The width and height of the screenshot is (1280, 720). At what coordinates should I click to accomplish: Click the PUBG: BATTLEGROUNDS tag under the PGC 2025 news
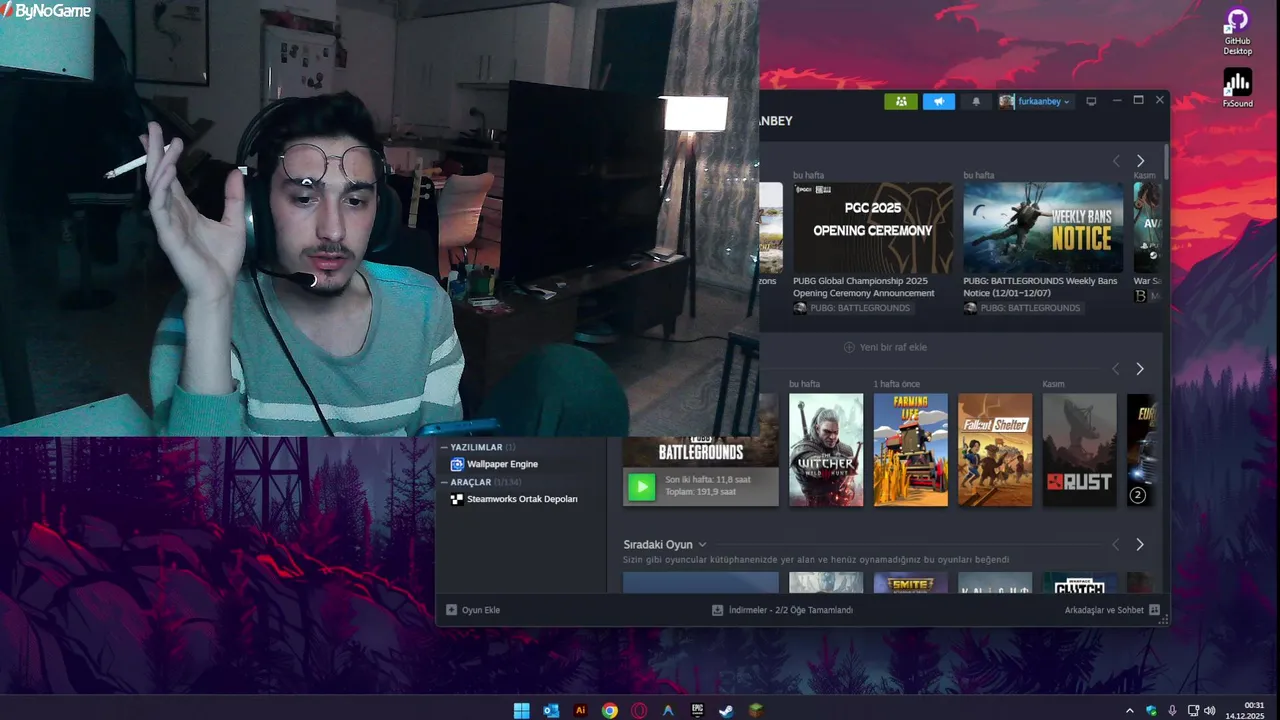point(852,308)
